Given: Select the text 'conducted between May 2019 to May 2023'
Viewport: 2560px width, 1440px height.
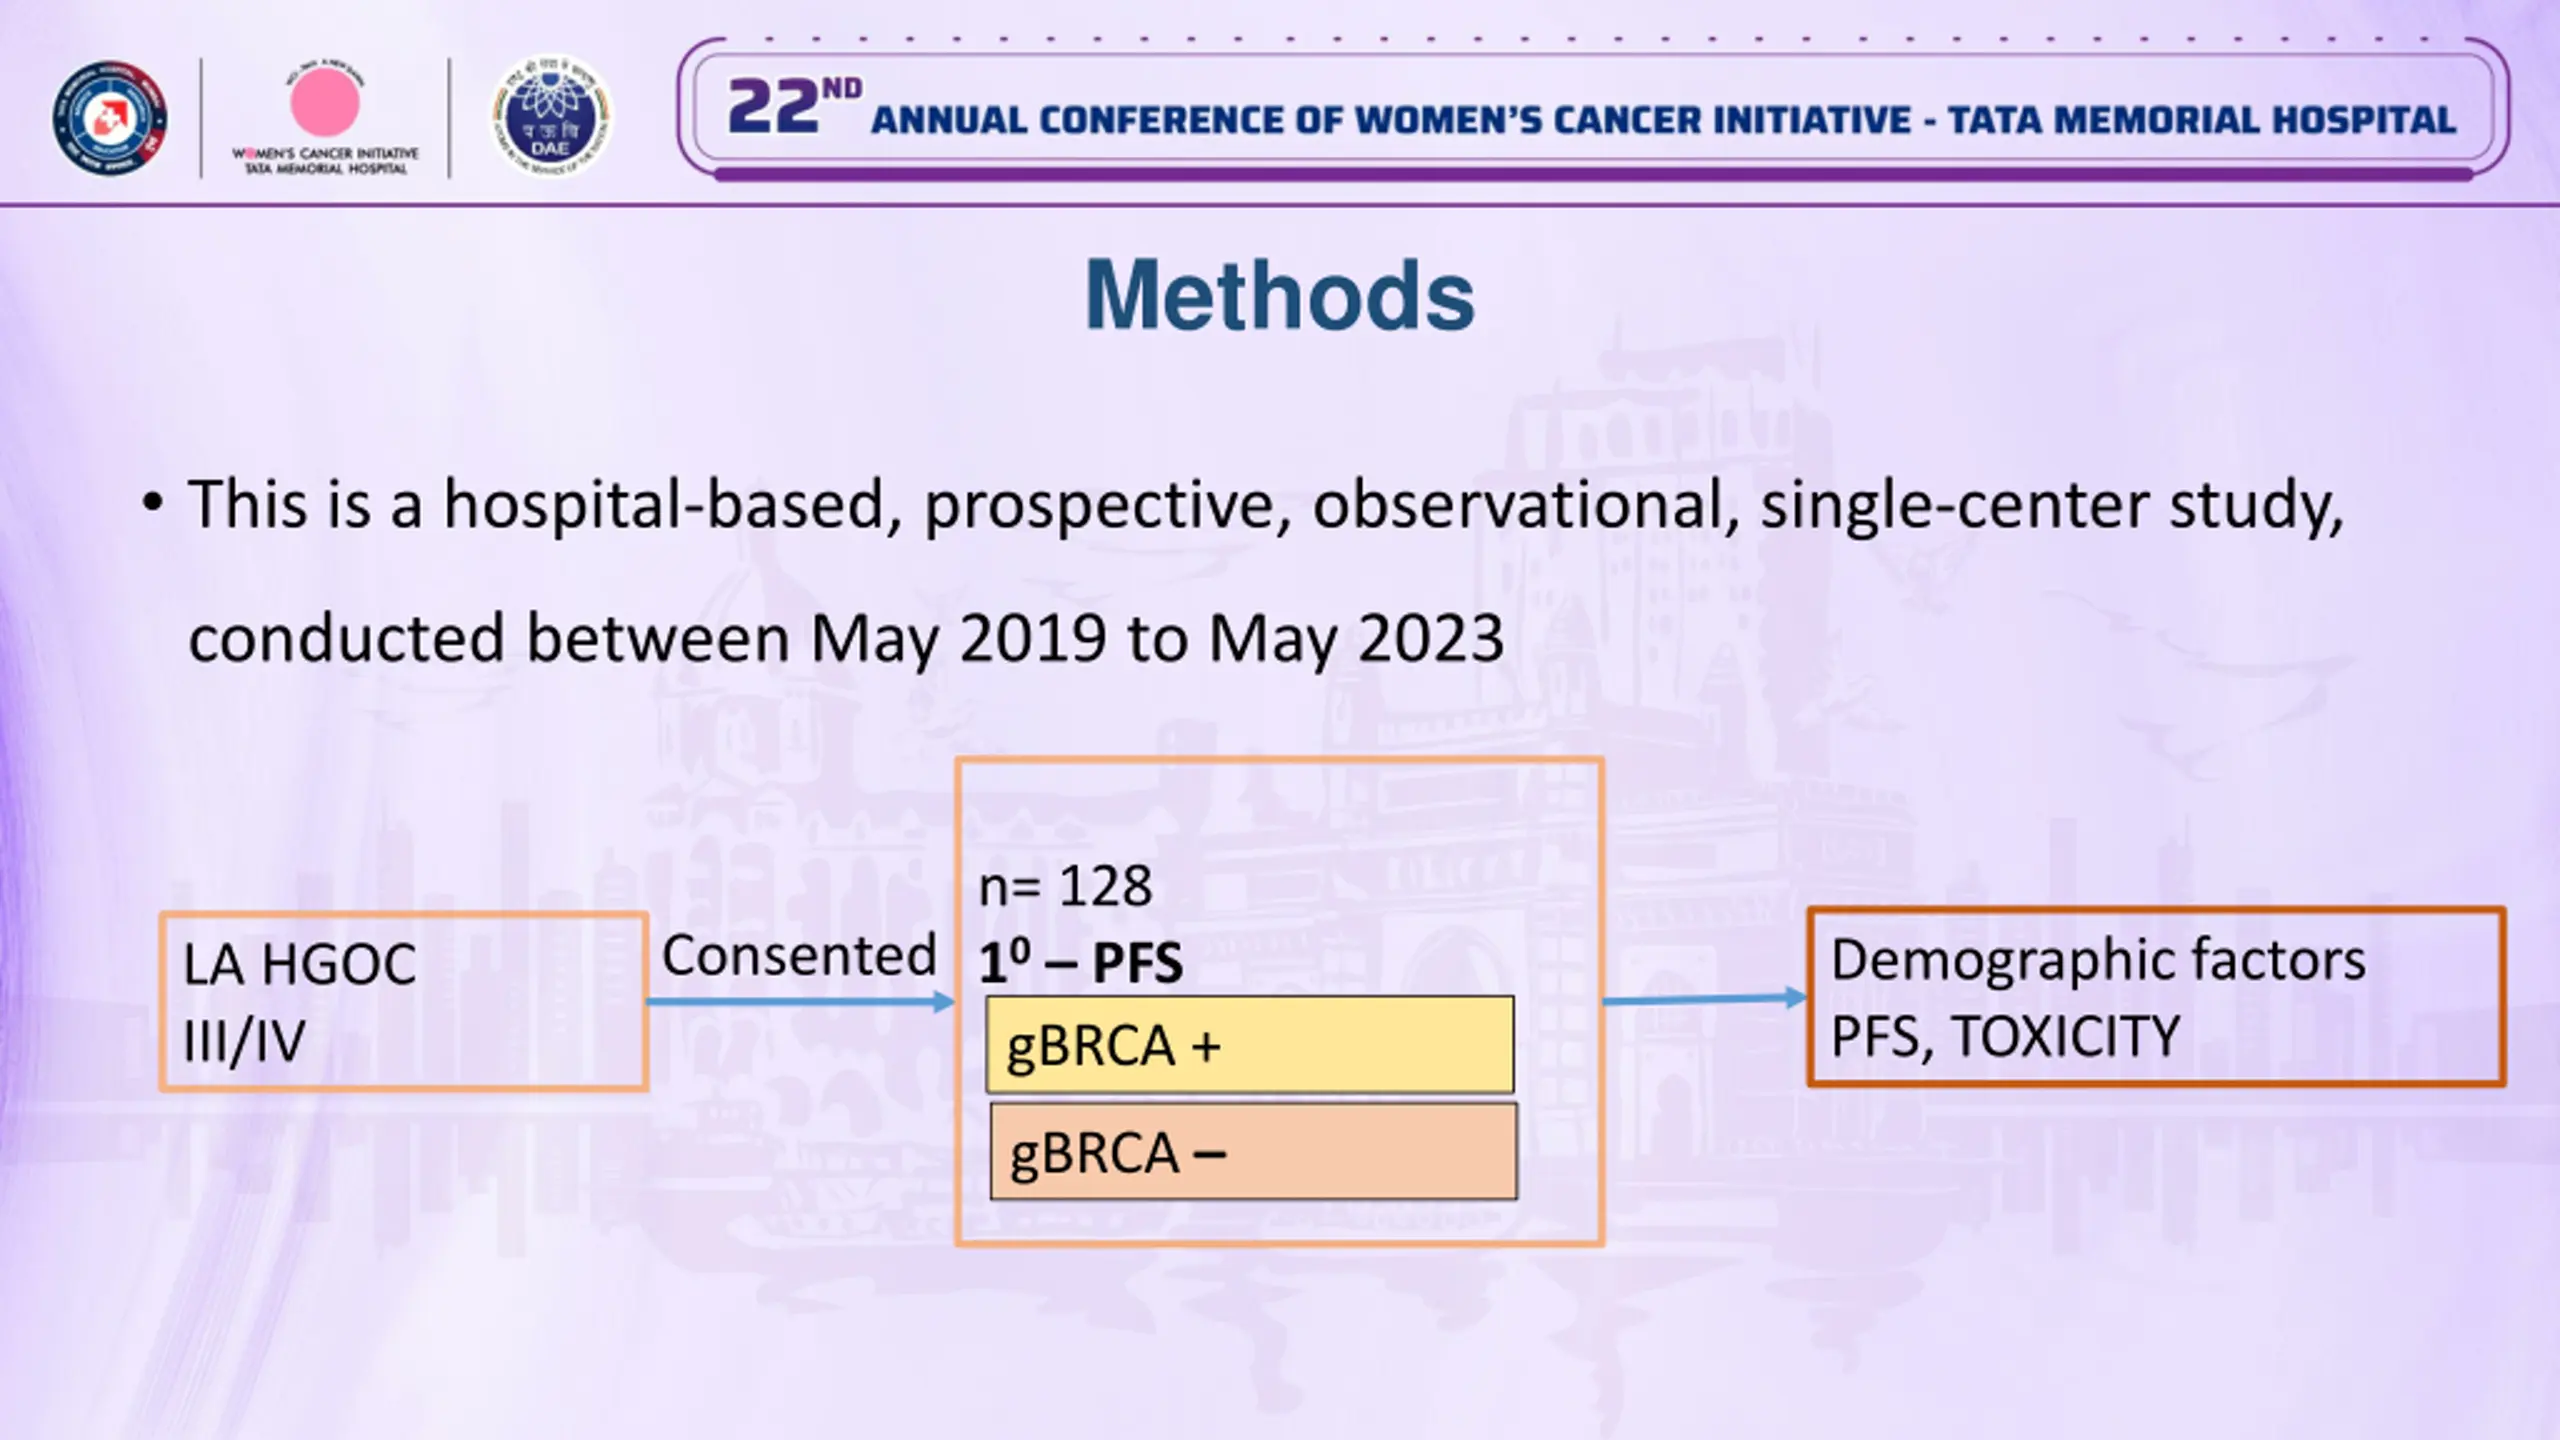Looking at the screenshot, I should [x=846, y=638].
